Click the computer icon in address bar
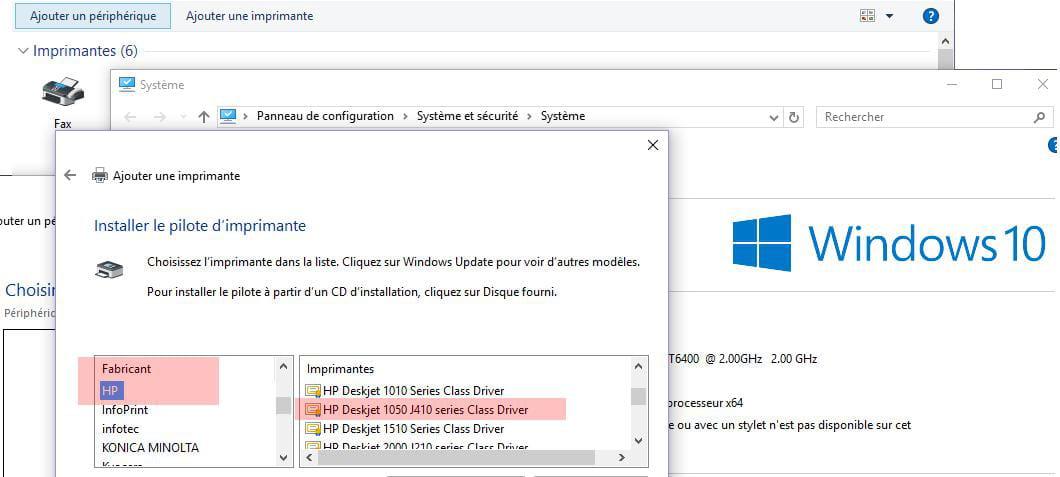 pyautogui.click(x=228, y=116)
